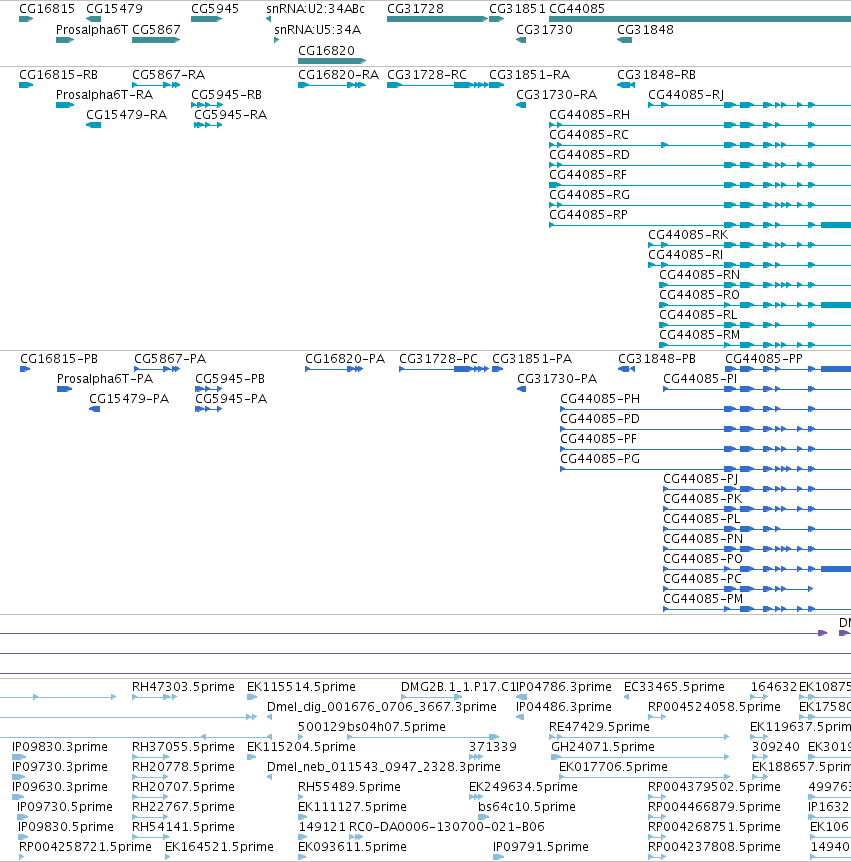Select transcript label CG5945-RB
The image size is (851, 862).
point(226,95)
